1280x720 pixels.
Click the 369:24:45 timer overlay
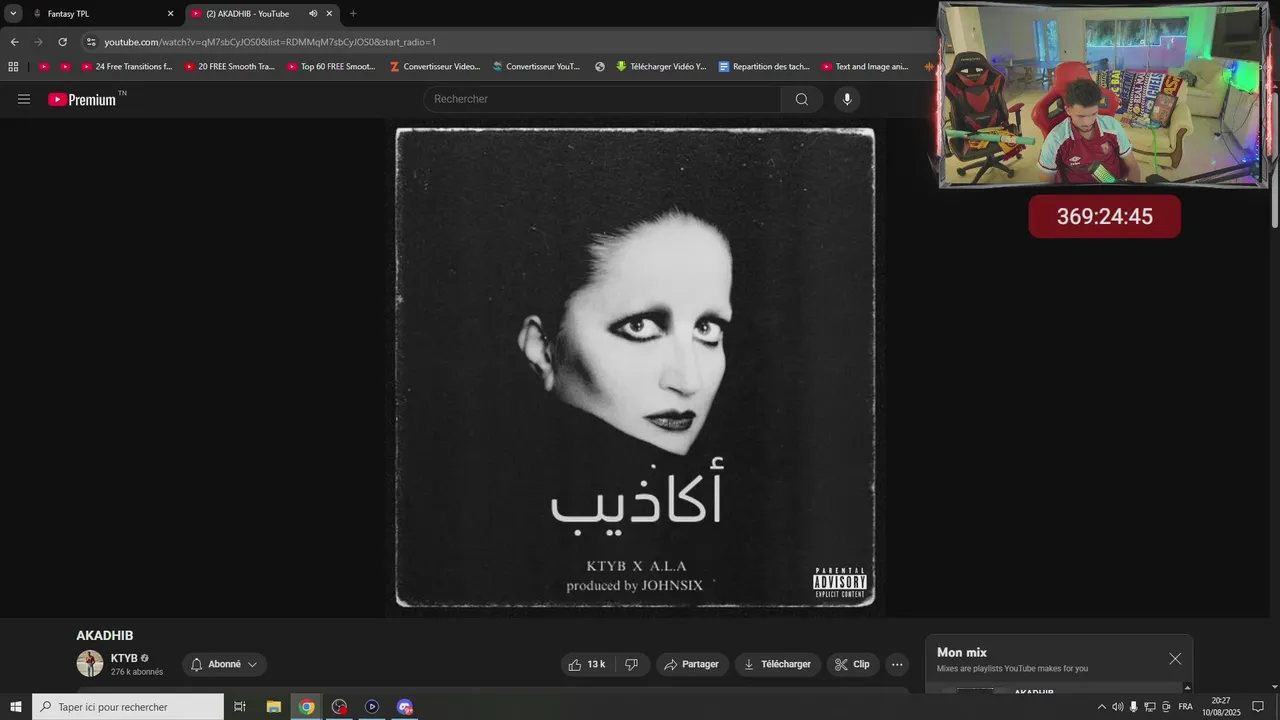click(1104, 216)
